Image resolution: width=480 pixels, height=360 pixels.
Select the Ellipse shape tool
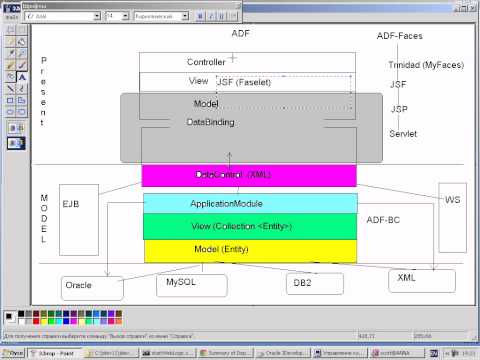(10, 112)
